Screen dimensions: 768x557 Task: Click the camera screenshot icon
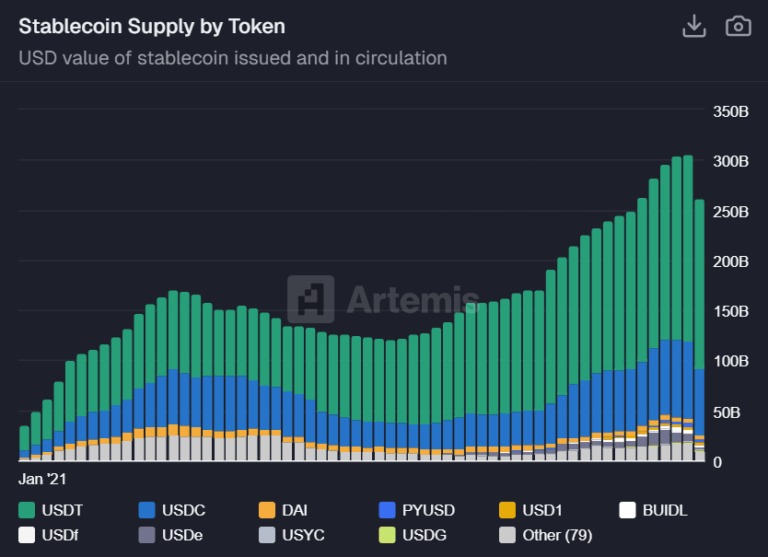tap(738, 26)
